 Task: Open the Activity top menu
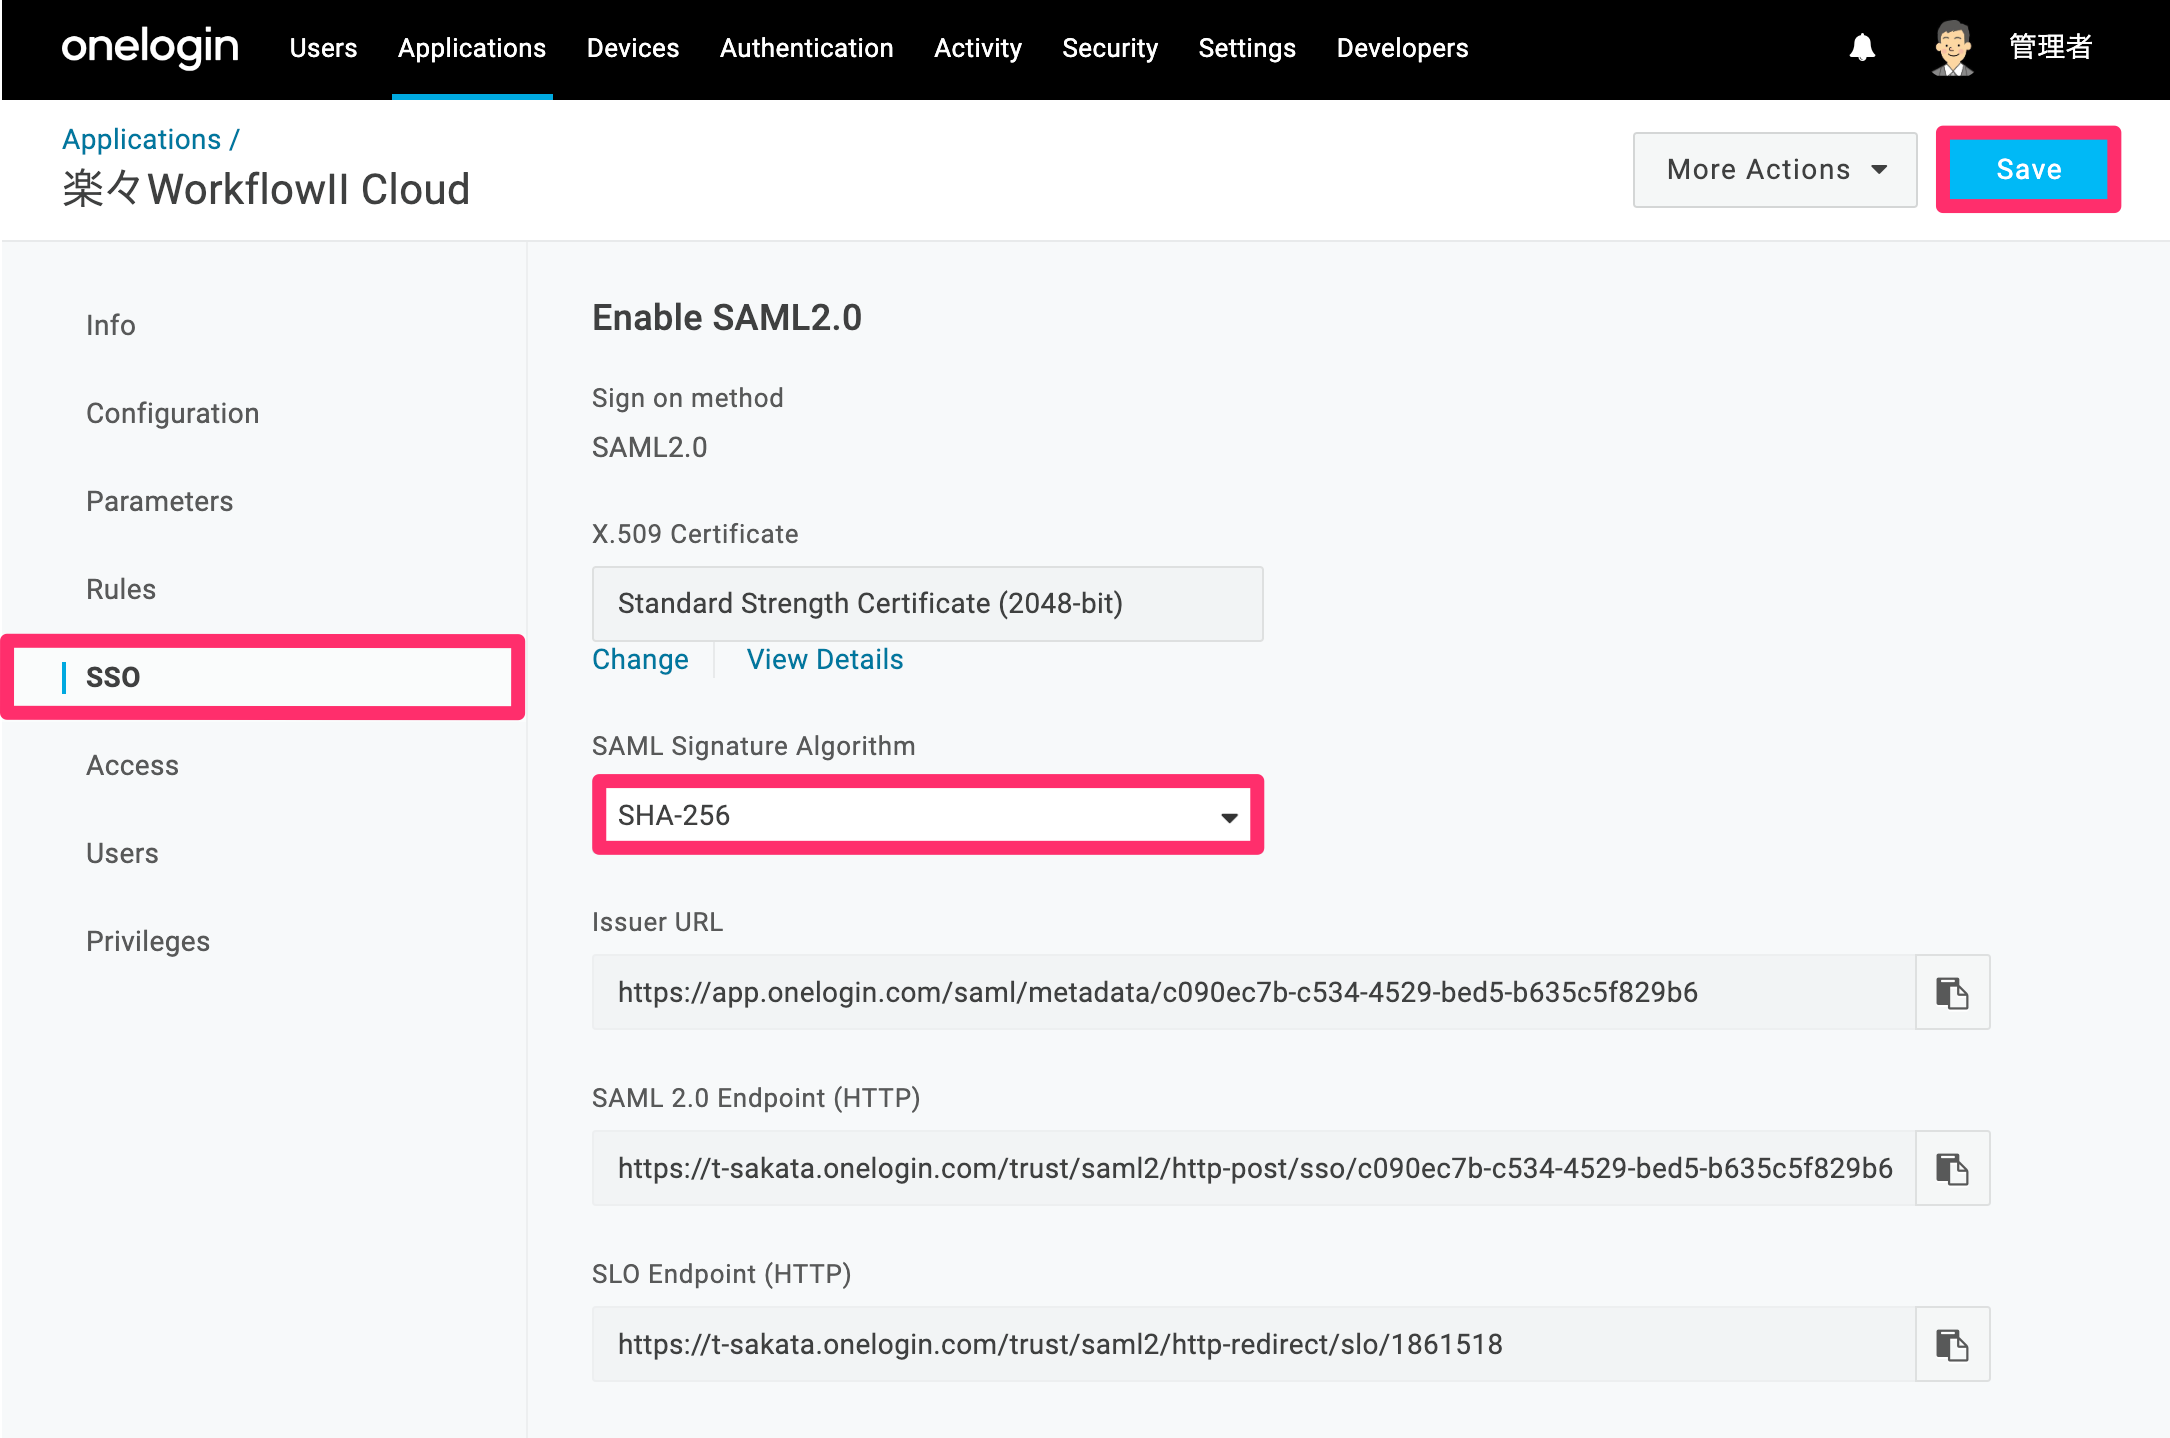(978, 48)
